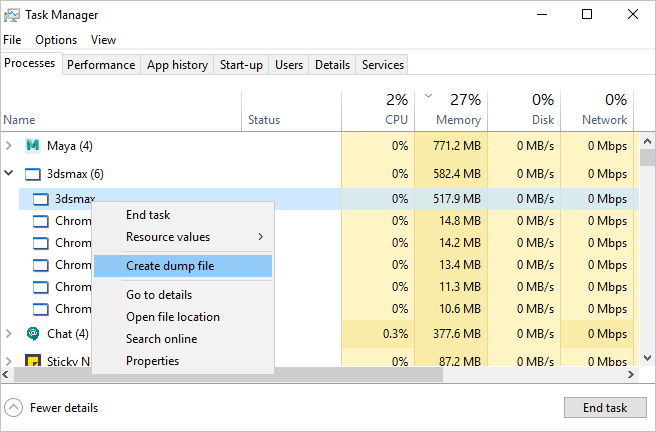Choose End task in the context menu

183,215
